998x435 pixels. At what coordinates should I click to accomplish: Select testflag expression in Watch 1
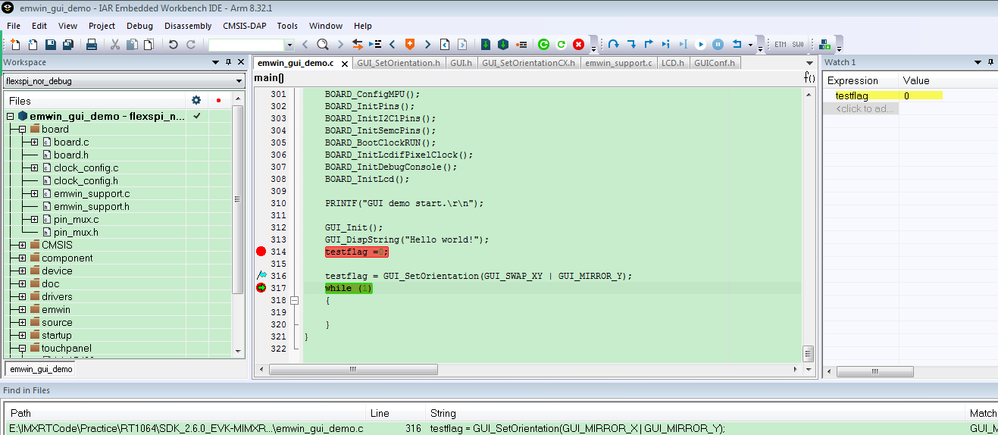point(852,96)
